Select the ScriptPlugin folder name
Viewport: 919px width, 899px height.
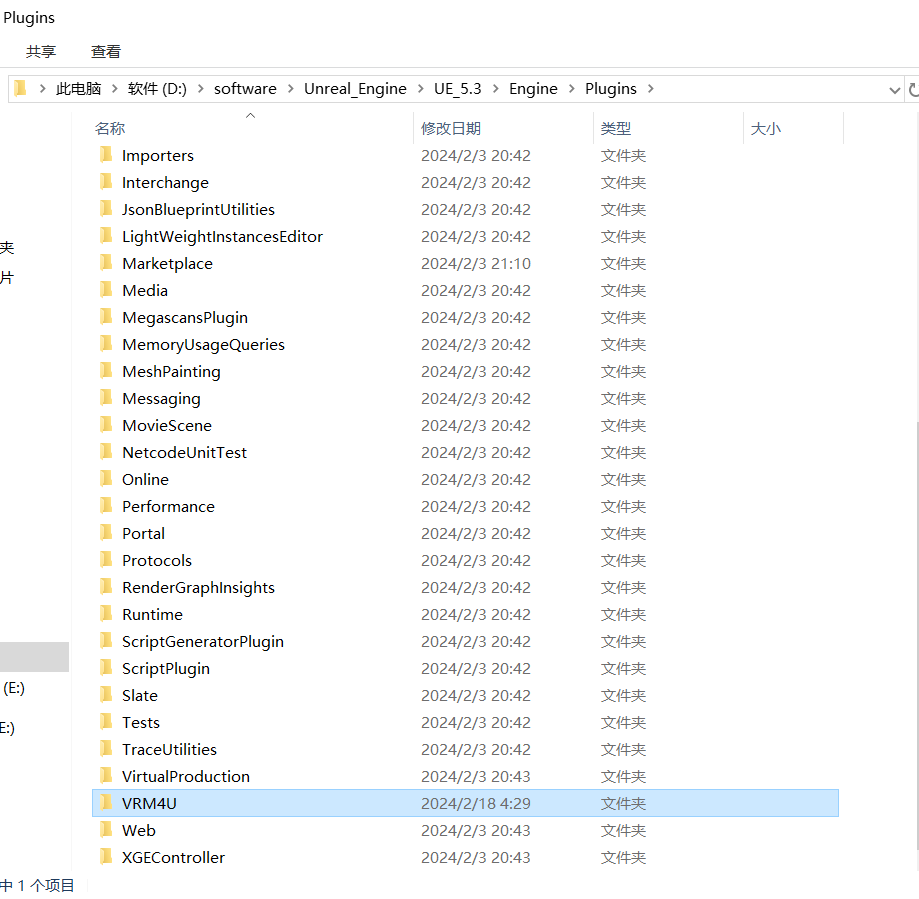166,668
